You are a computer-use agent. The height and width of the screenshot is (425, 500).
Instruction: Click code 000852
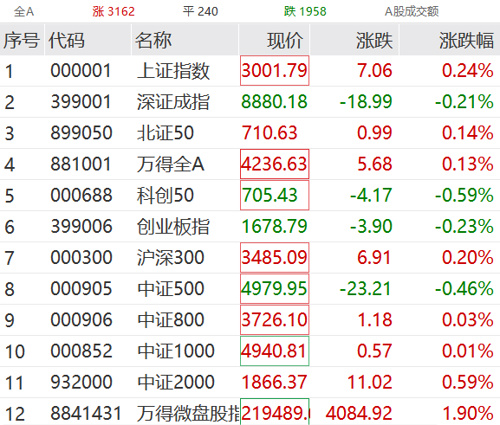[81, 351]
